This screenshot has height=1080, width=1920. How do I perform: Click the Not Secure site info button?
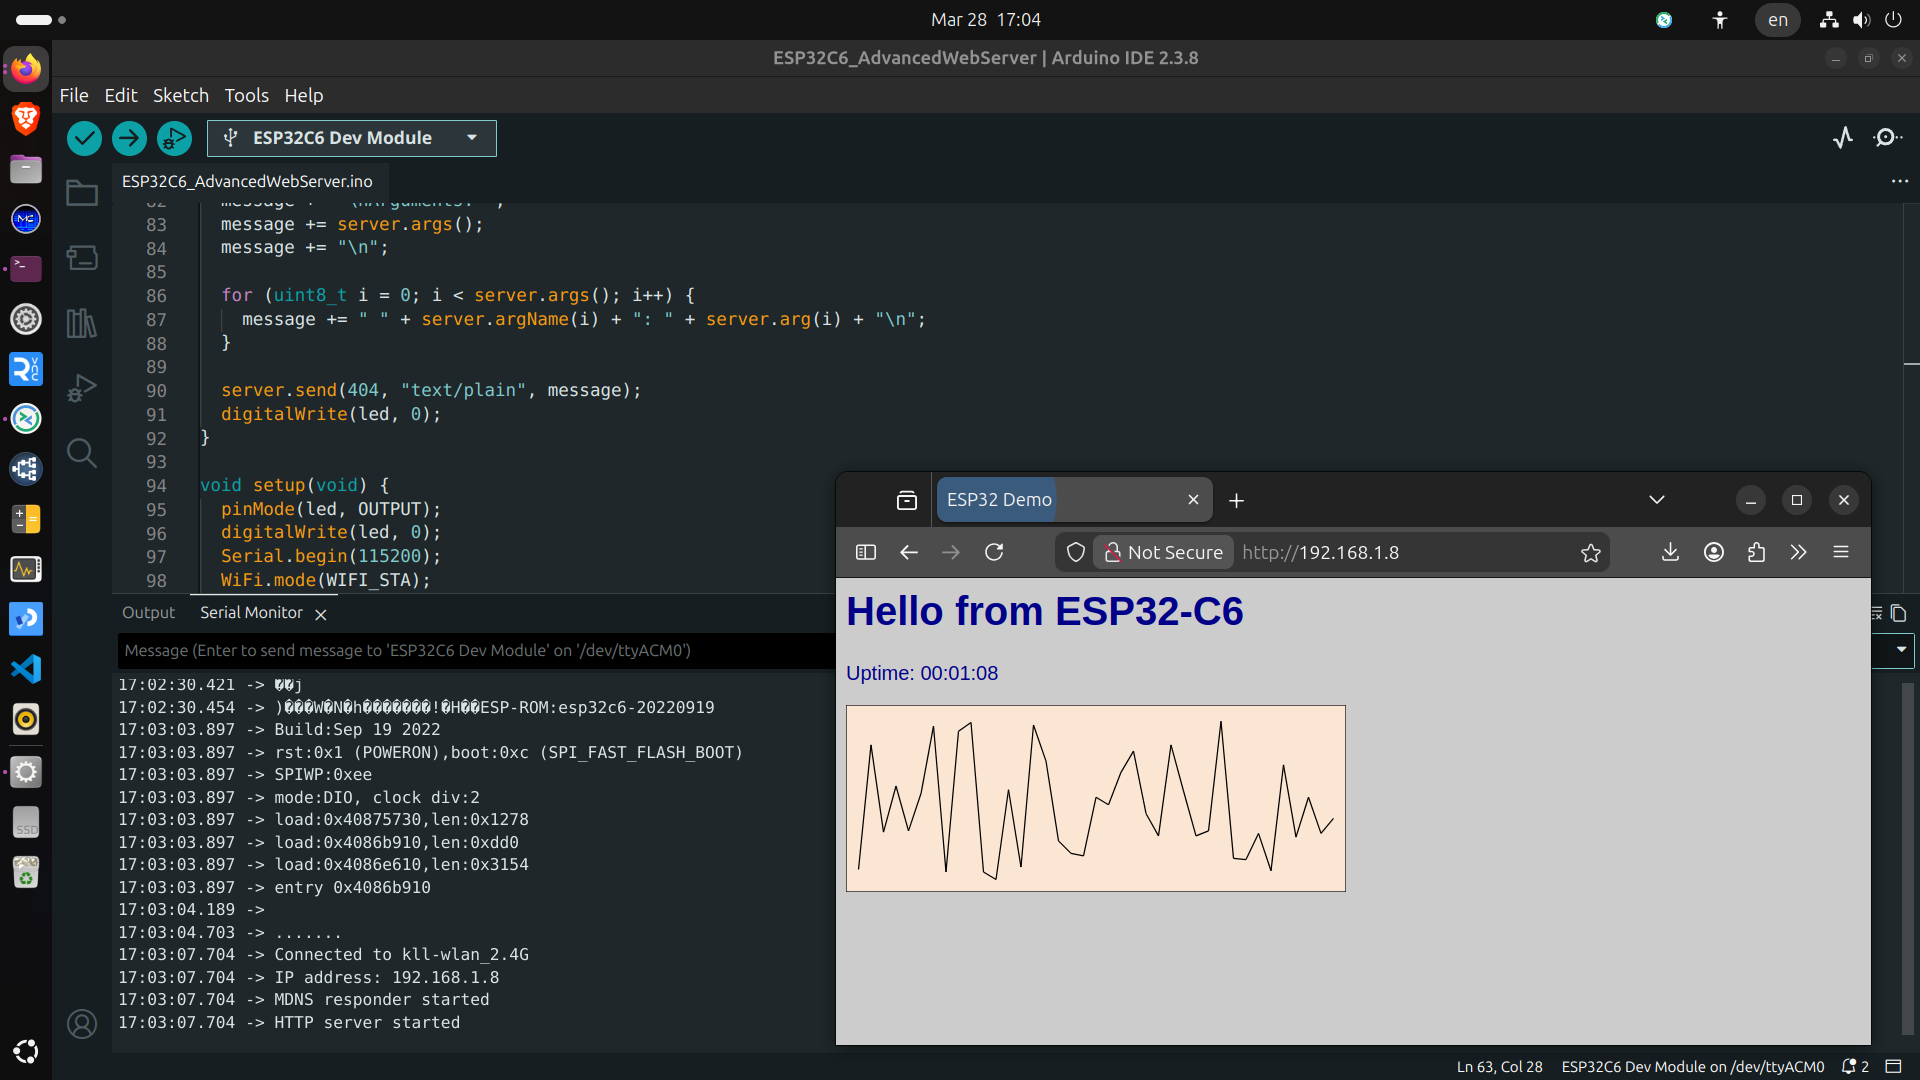pyautogui.click(x=1164, y=552)
